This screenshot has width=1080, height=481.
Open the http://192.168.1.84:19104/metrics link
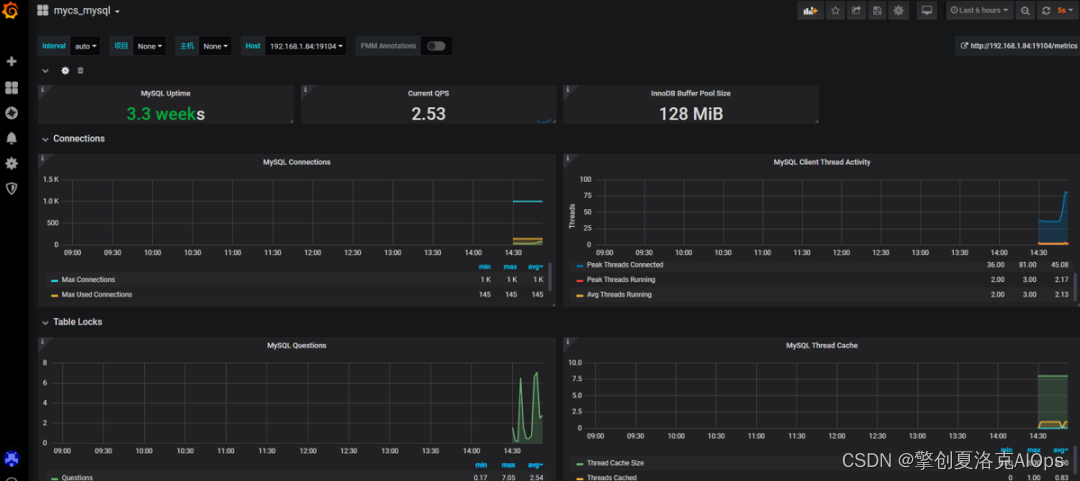[x=1019, y=46]
